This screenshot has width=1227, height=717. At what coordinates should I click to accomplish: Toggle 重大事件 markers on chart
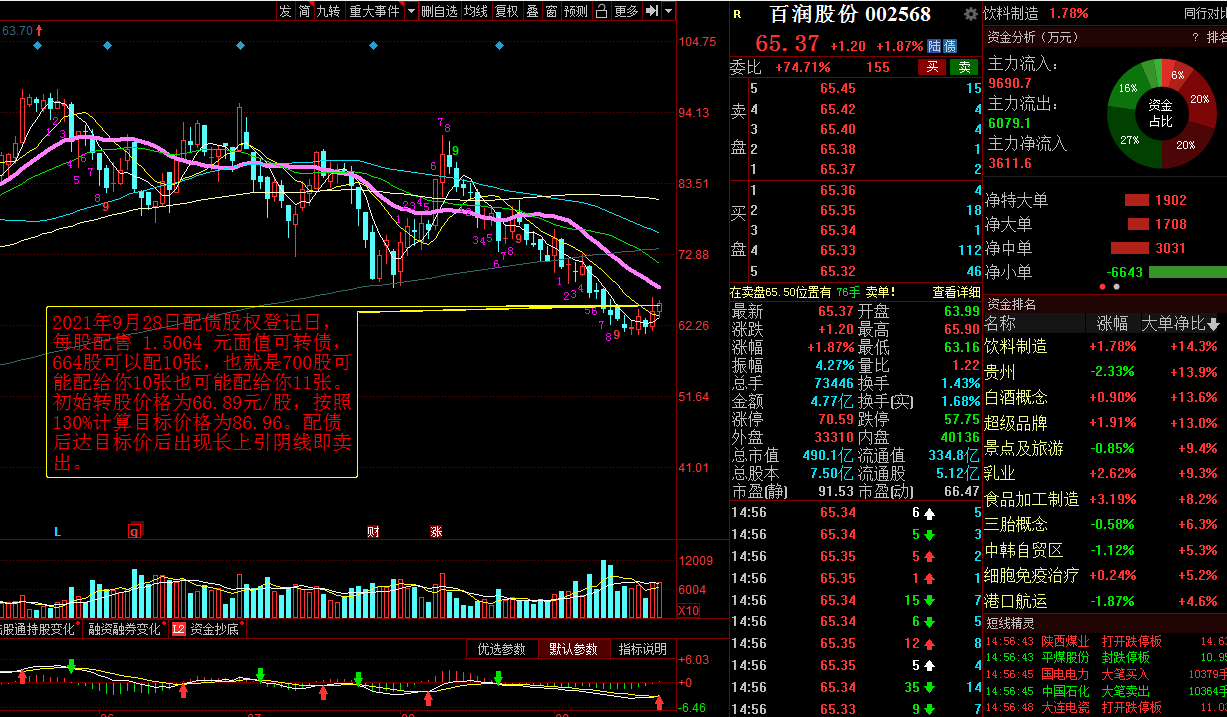click(x=374, y=11)
